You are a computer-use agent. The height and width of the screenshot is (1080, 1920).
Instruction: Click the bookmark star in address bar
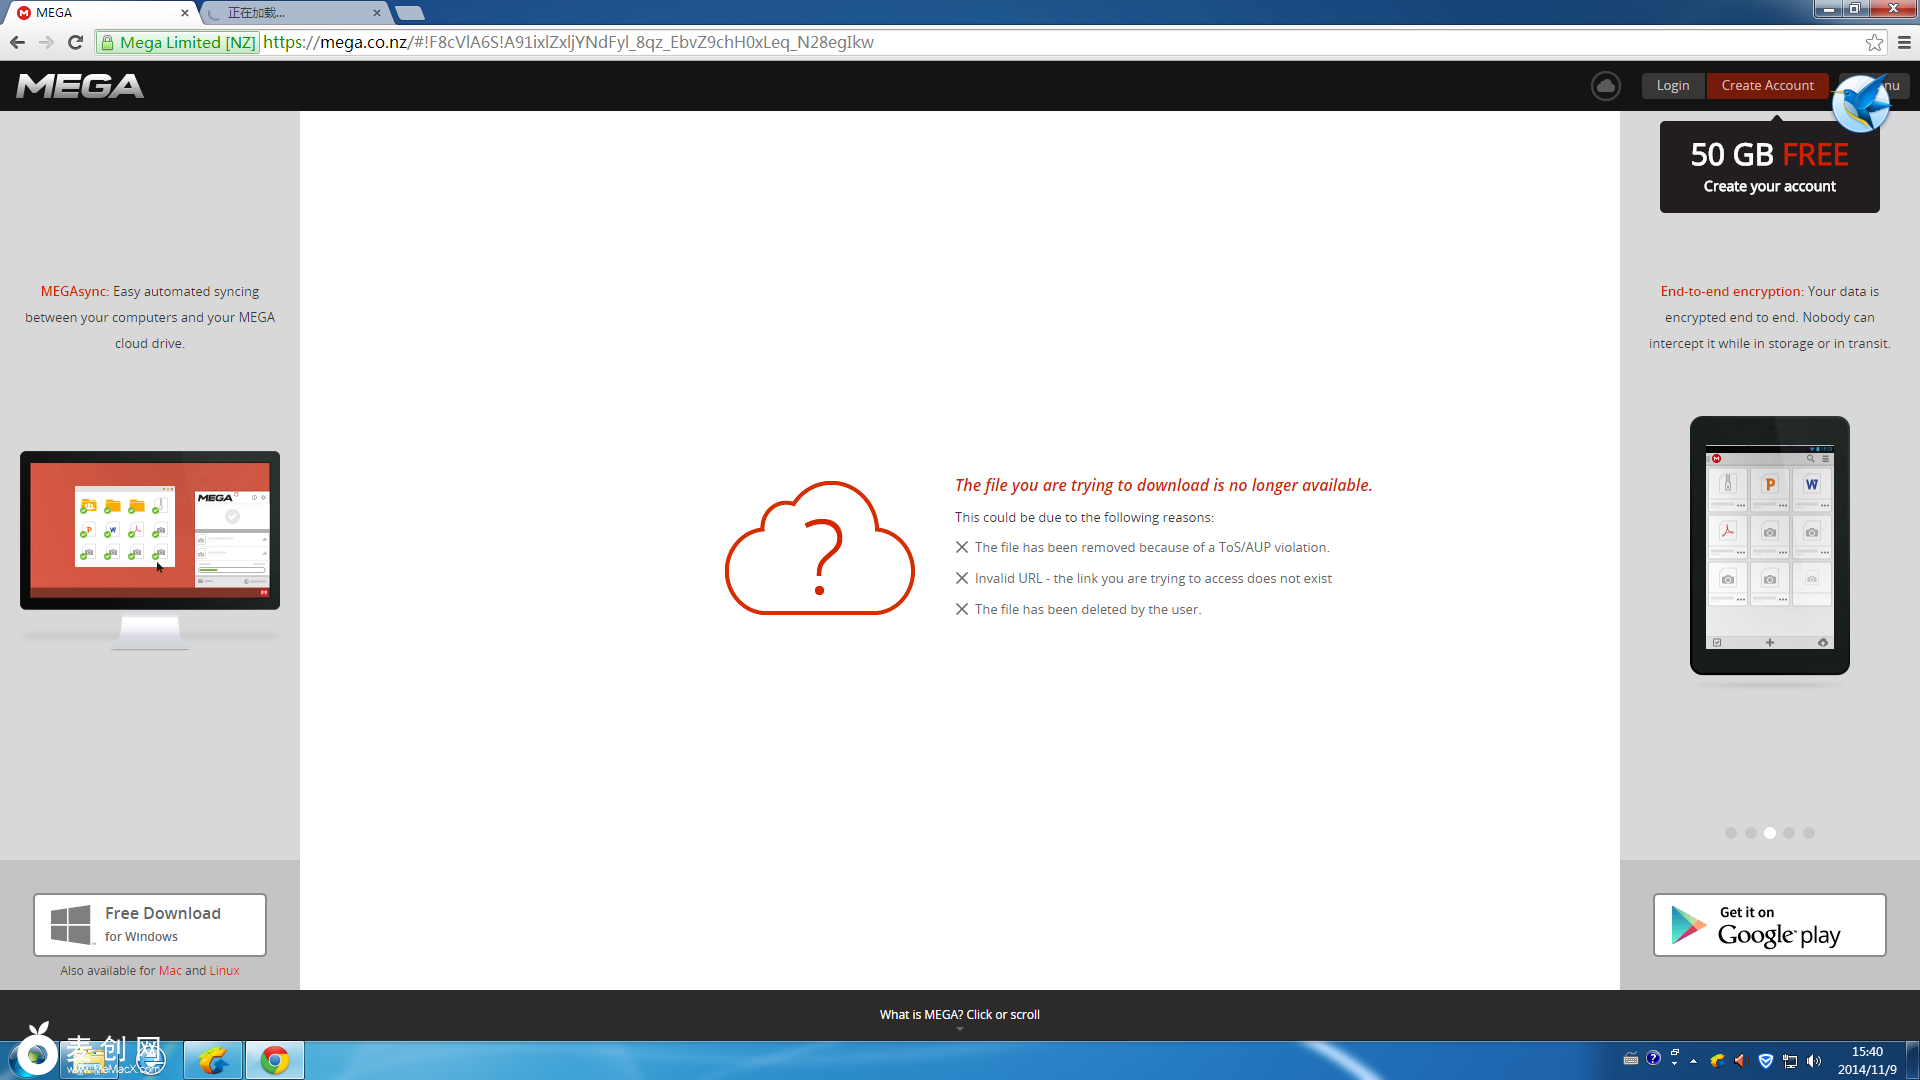(1874, 42)
